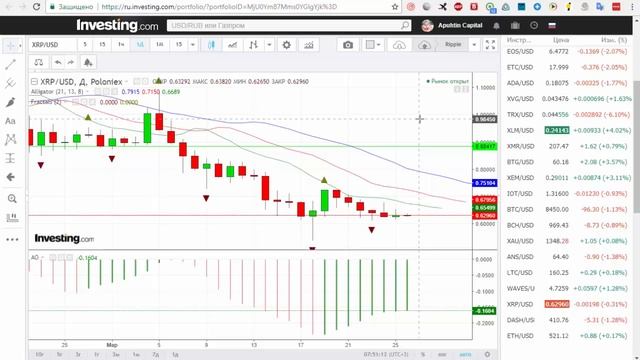Select the 7д date range

(x=156, y=355)
